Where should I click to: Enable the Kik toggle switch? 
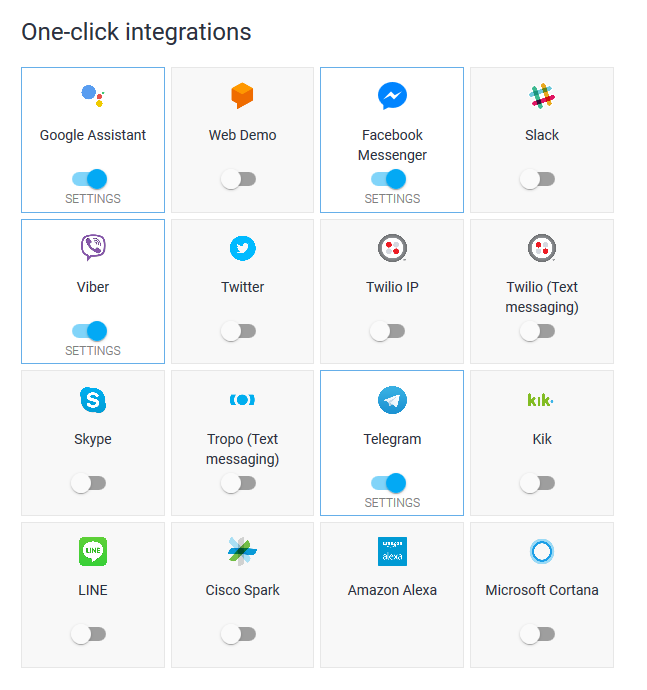(537, 483)
